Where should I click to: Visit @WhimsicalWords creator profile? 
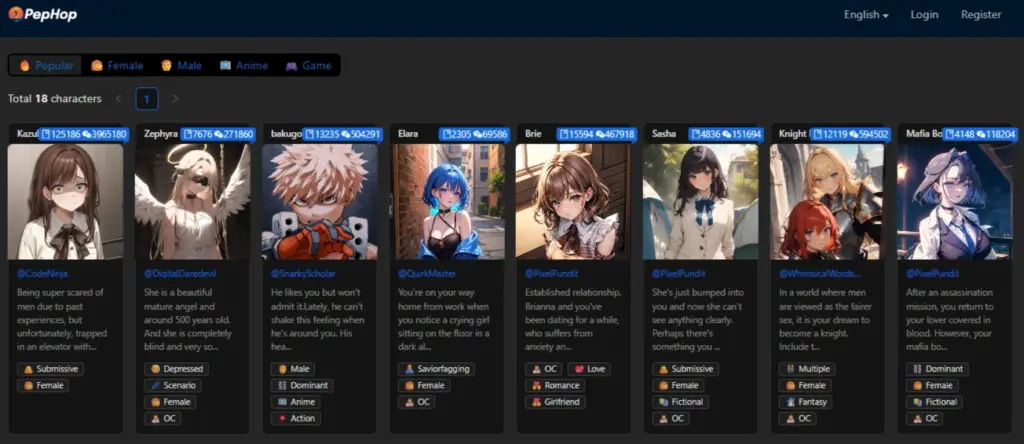(x=820, y=274)
